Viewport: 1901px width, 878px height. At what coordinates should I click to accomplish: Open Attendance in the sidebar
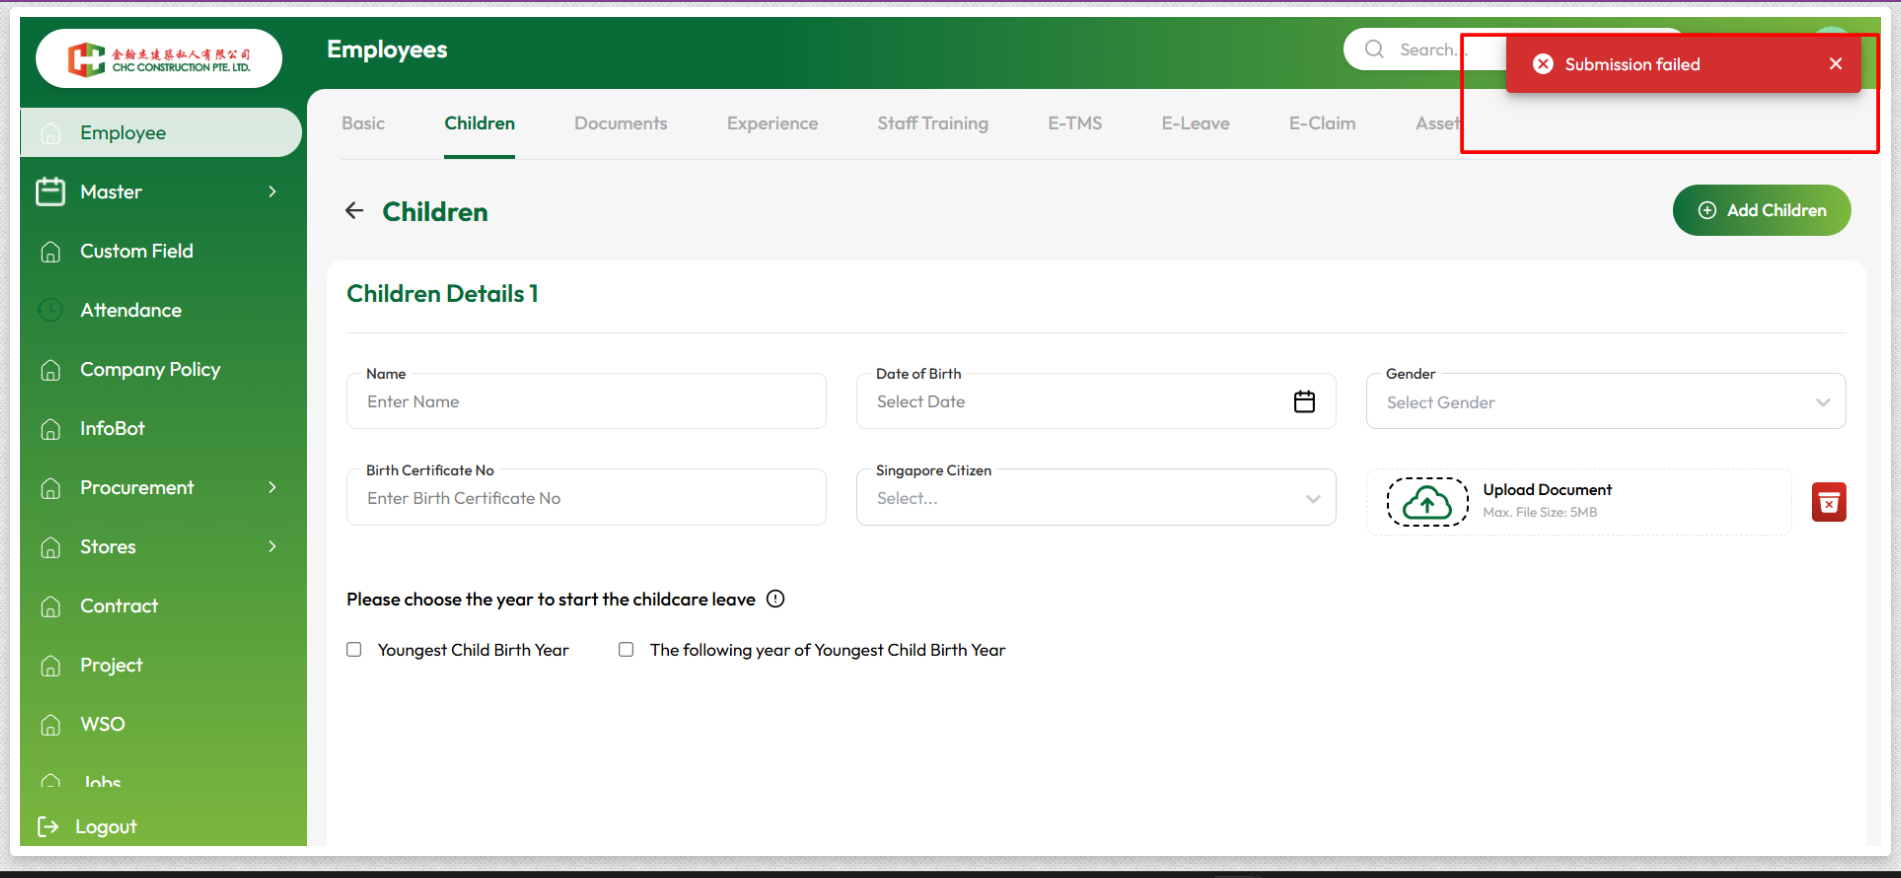point(131,310)
